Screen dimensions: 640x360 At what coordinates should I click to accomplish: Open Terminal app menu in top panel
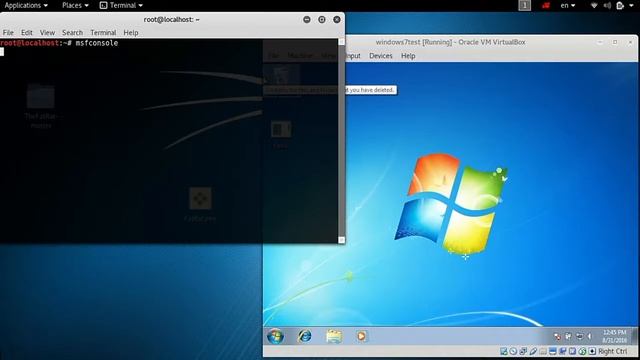click(x=121, y=5)
